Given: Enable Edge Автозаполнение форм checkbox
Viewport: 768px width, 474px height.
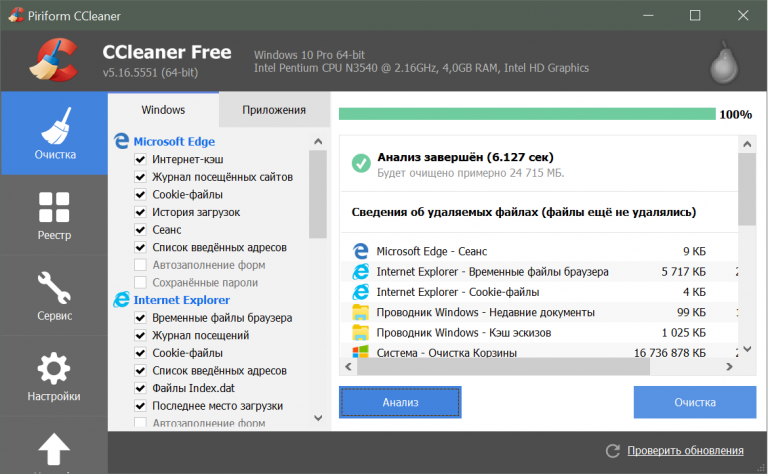Looking at the screenshot, I should pyautogui.click(x=140, y=265).
